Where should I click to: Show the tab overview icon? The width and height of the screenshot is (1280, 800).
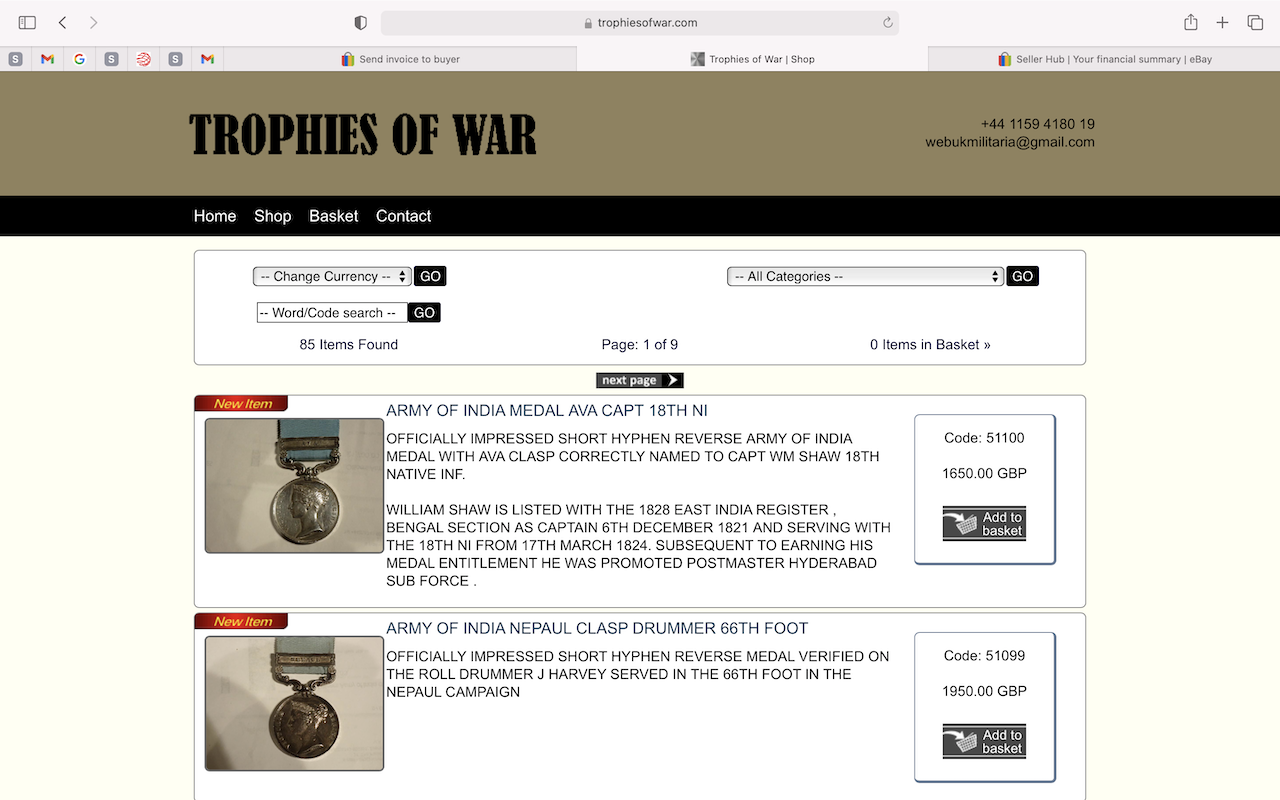1255,22
